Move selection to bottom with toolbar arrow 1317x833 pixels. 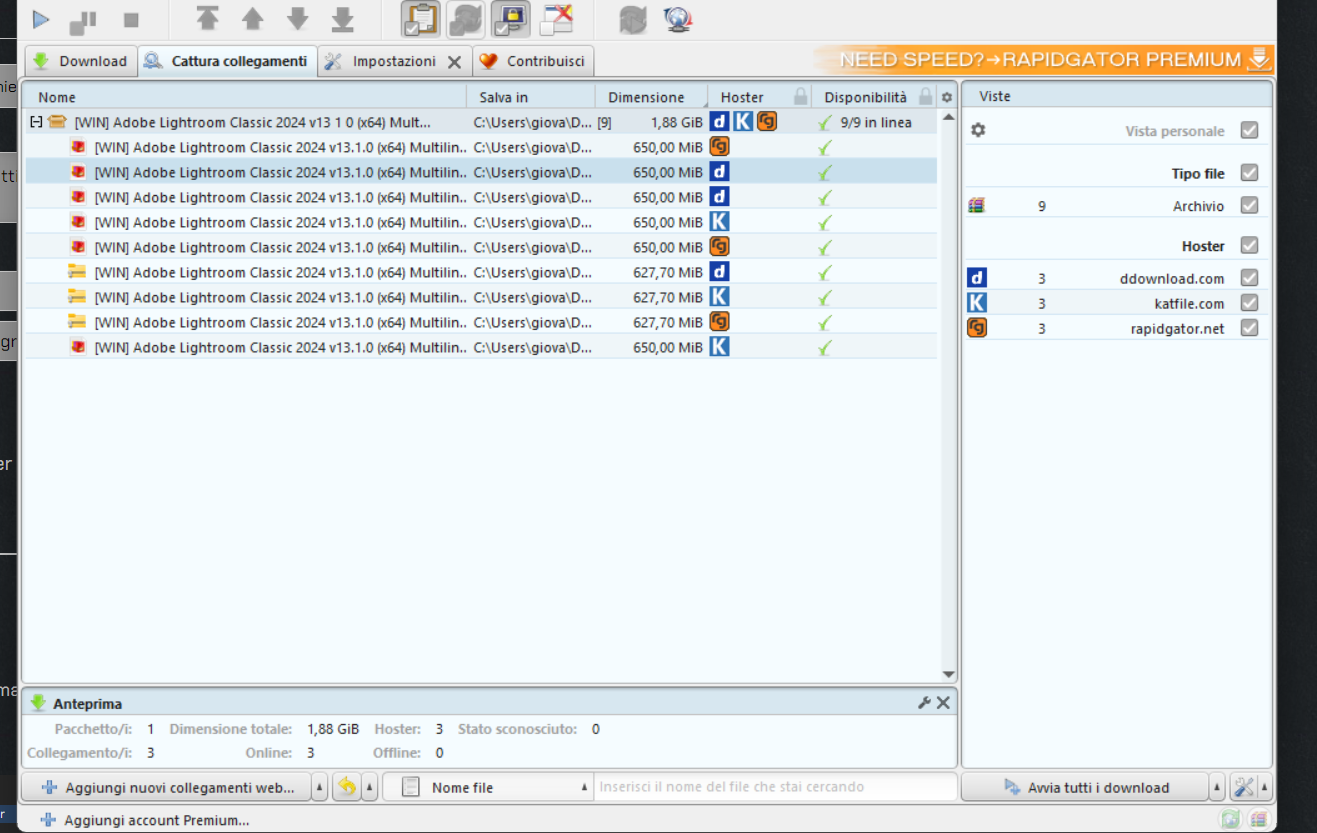343,19
